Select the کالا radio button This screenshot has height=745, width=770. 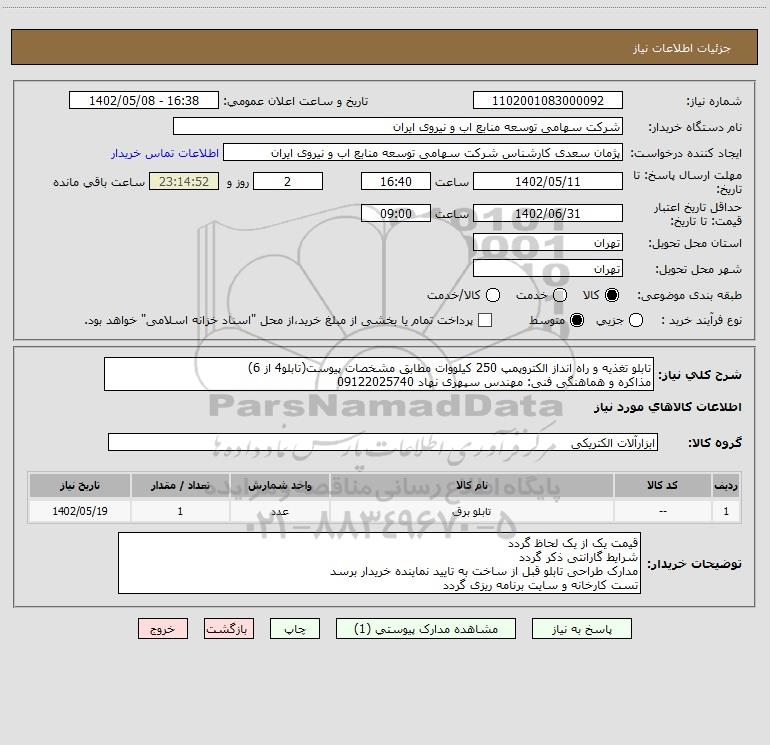click(612, 295)
